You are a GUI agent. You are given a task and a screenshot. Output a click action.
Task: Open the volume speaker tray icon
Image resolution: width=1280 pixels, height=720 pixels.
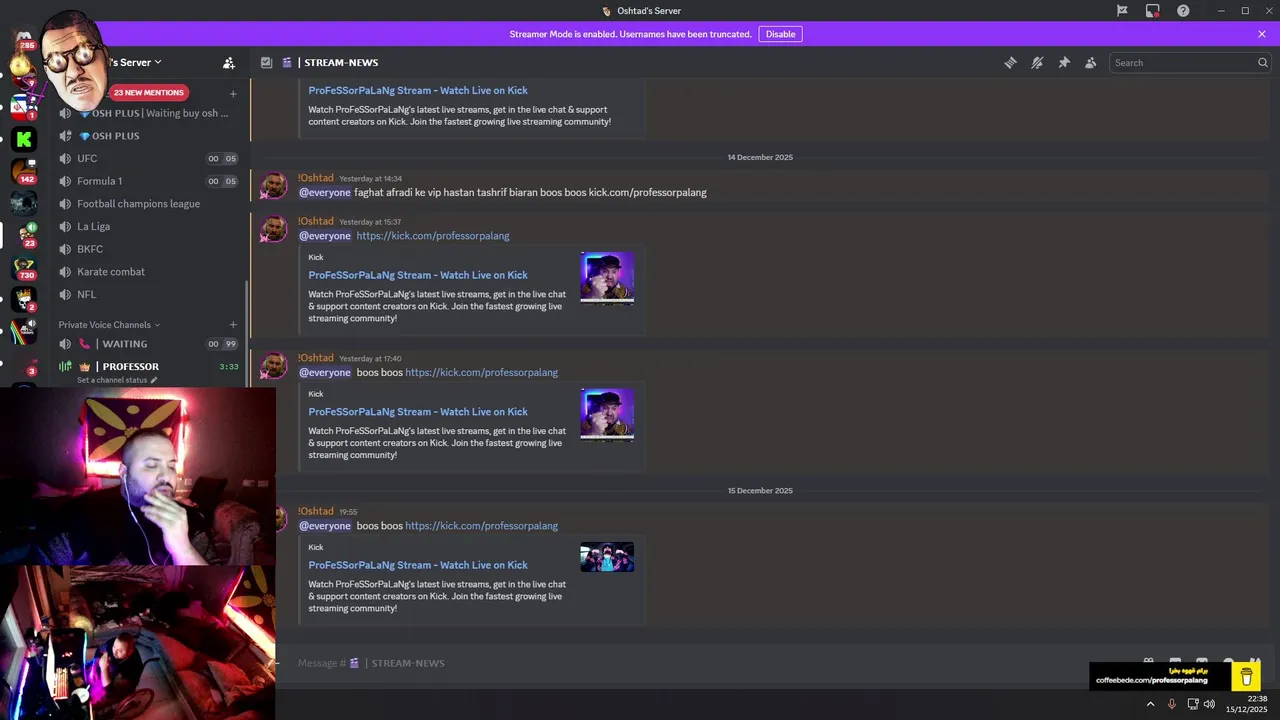tap(1210, 704)
